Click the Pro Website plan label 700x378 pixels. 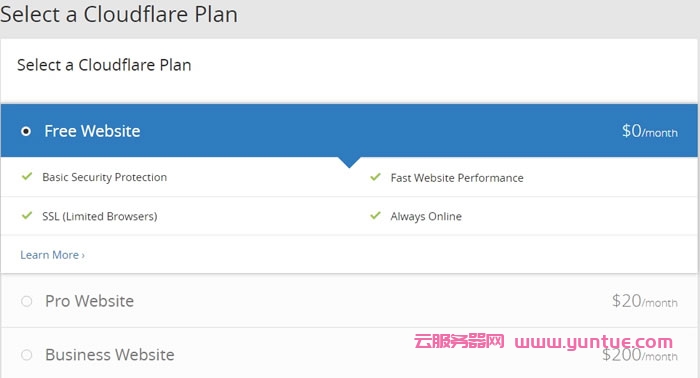89,301
